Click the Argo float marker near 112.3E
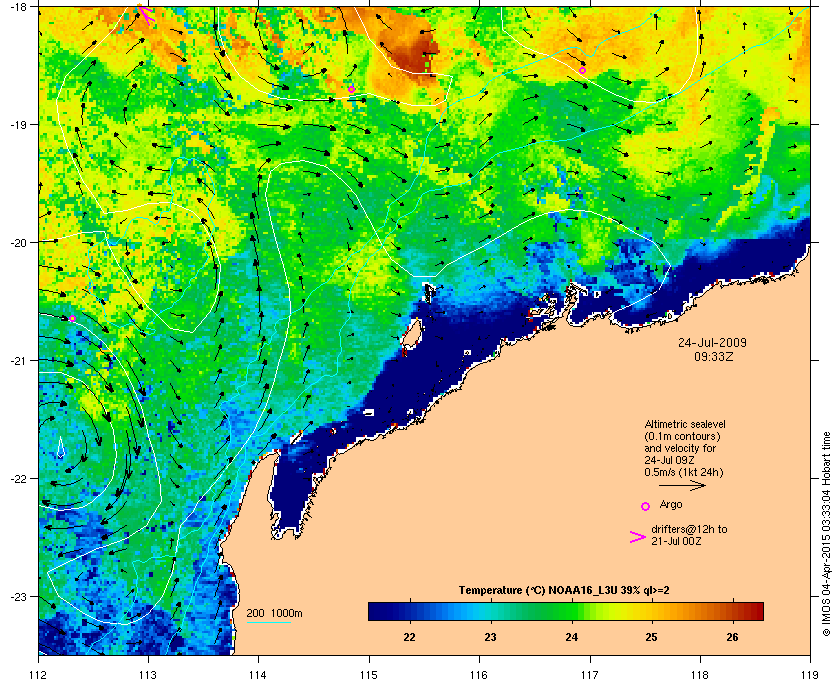The image size is (840, 680). pyautogui.click(x=72, y=318)
